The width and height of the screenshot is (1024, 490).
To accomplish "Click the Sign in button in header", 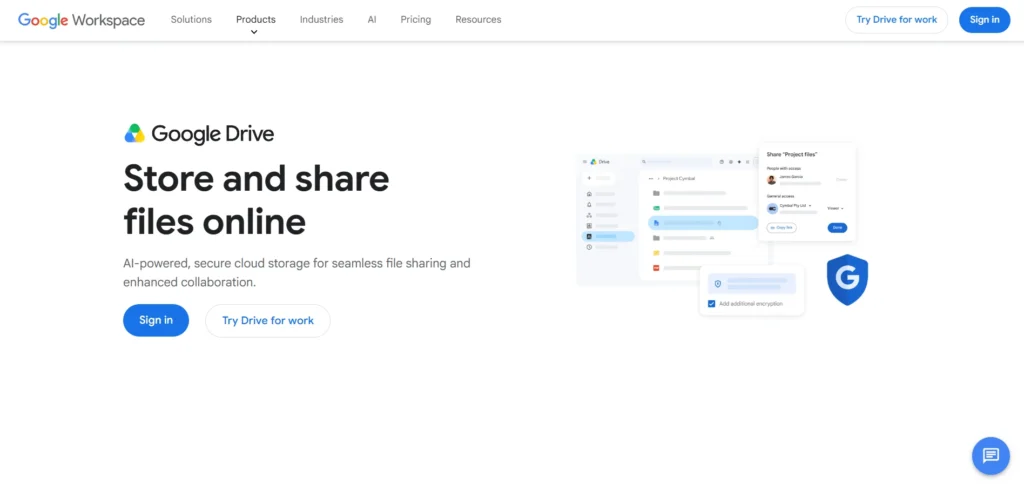I will point(984,20).
